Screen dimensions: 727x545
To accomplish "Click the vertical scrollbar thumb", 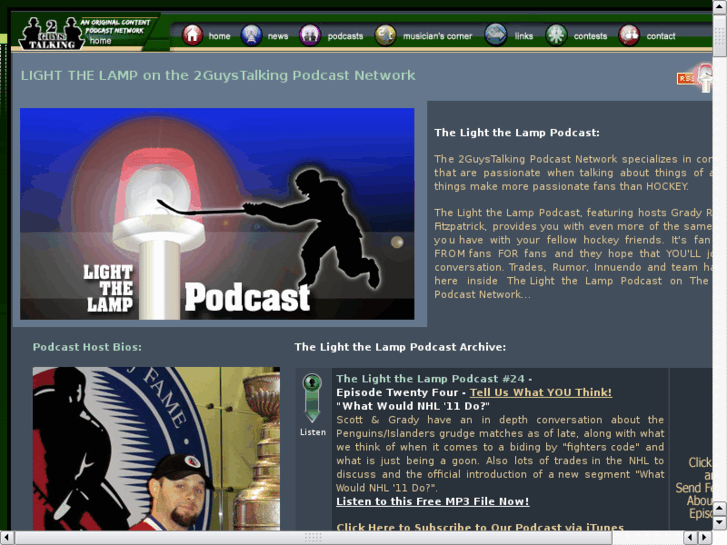I will pyautogui.click(x=720, y=35).
